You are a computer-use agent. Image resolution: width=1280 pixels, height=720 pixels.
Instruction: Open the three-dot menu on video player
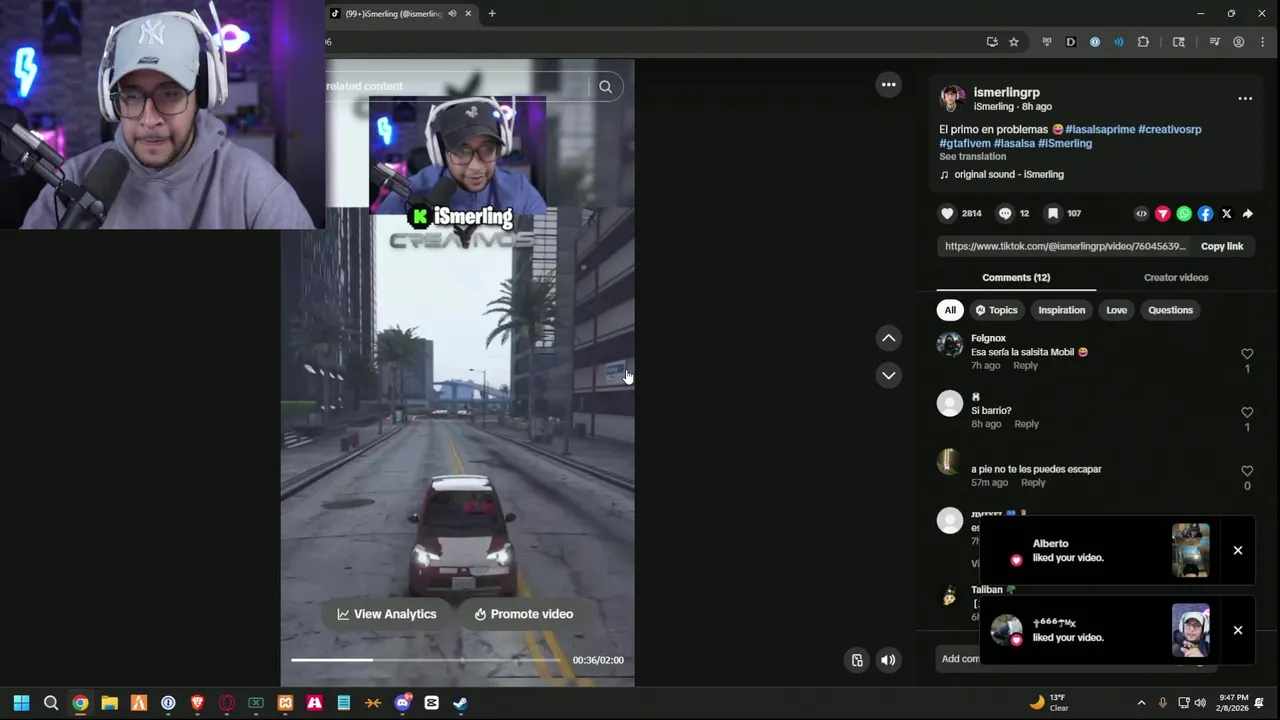[x=888, y=84]
